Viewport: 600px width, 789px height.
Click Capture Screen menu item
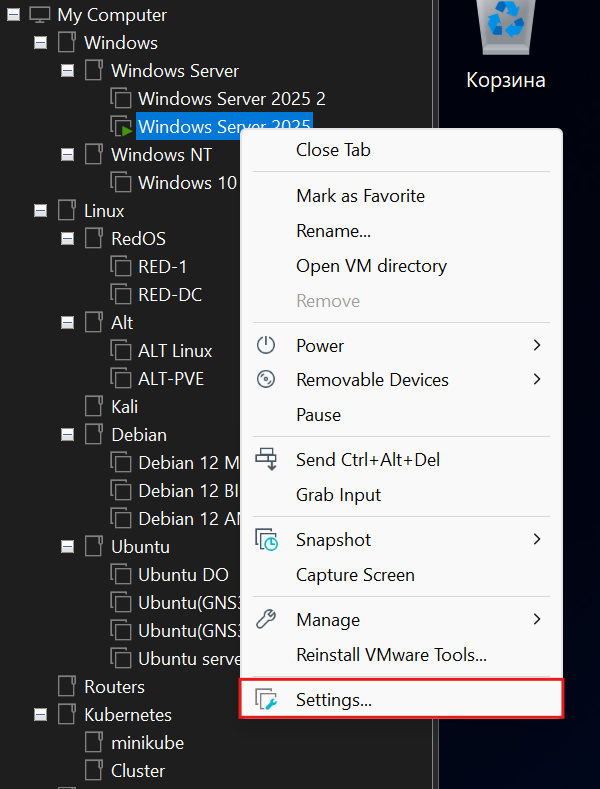pos(355,575)
